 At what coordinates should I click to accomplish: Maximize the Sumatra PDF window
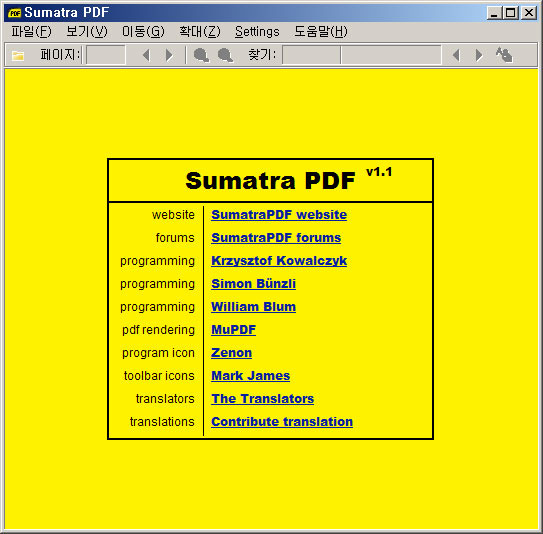pyautogui.click(x=510, y=13)
